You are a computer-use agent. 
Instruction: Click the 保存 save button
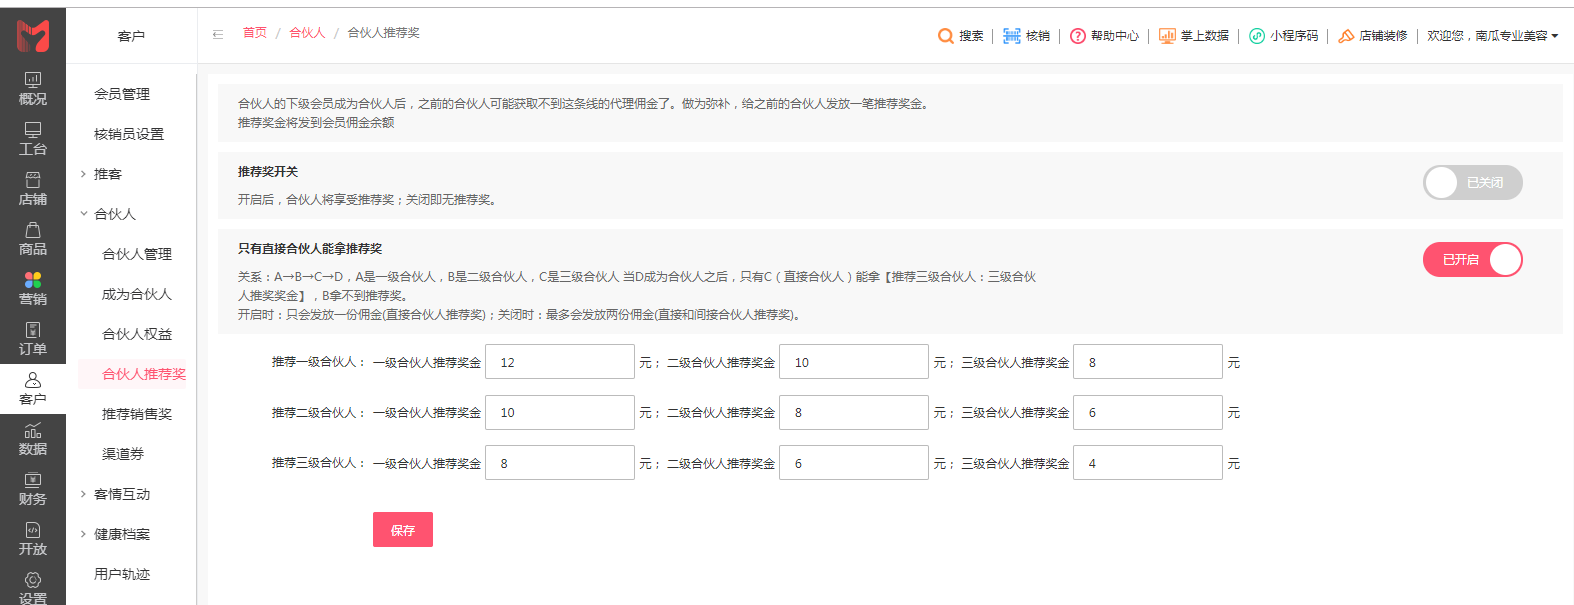pos(403,530)
